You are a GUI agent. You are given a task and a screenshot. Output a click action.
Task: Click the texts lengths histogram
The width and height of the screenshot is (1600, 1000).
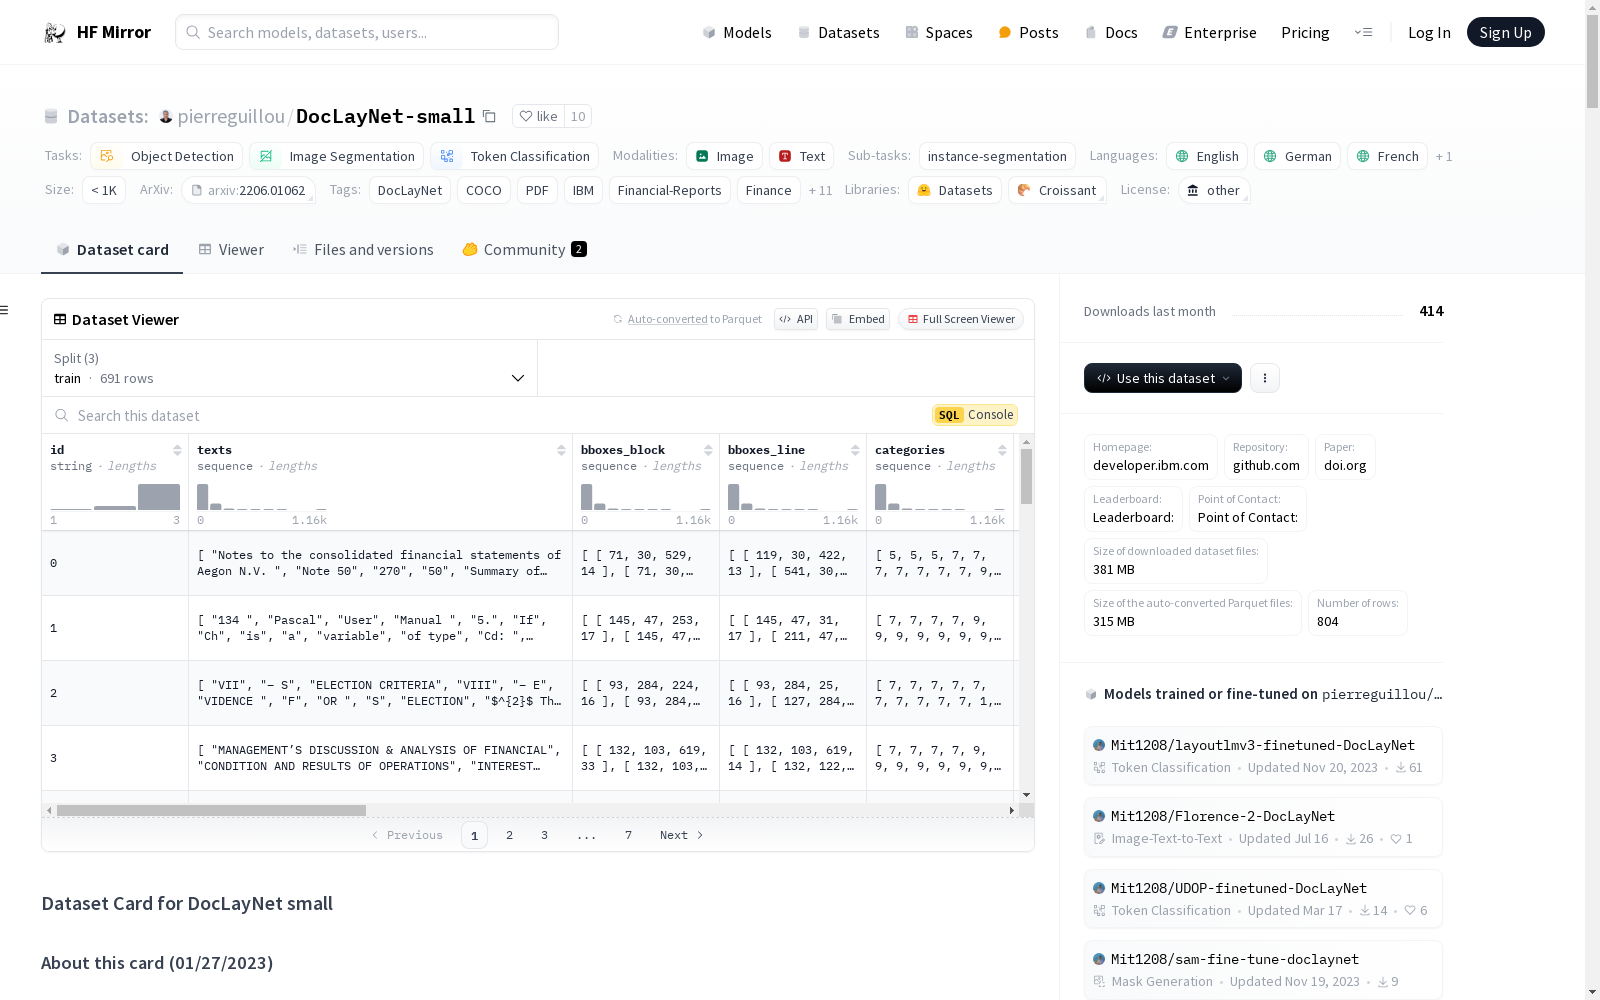point(262,497)
